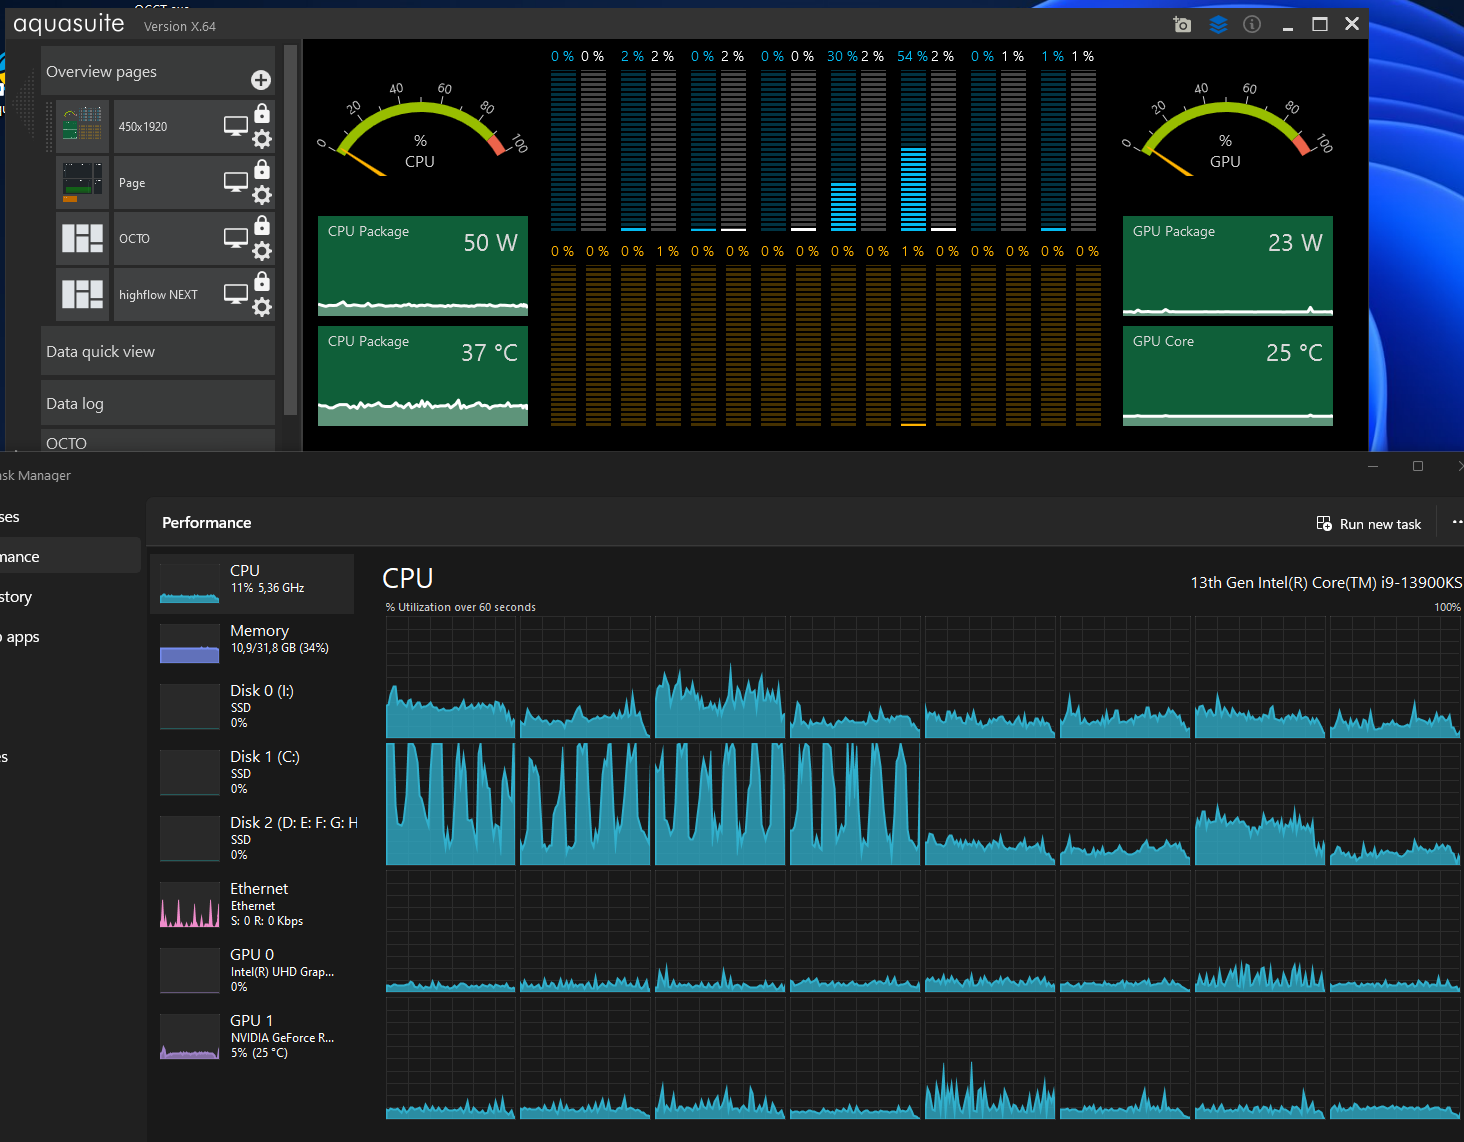Take a screenshot with the aquasuite camera icon

(x=1182, y=25)
